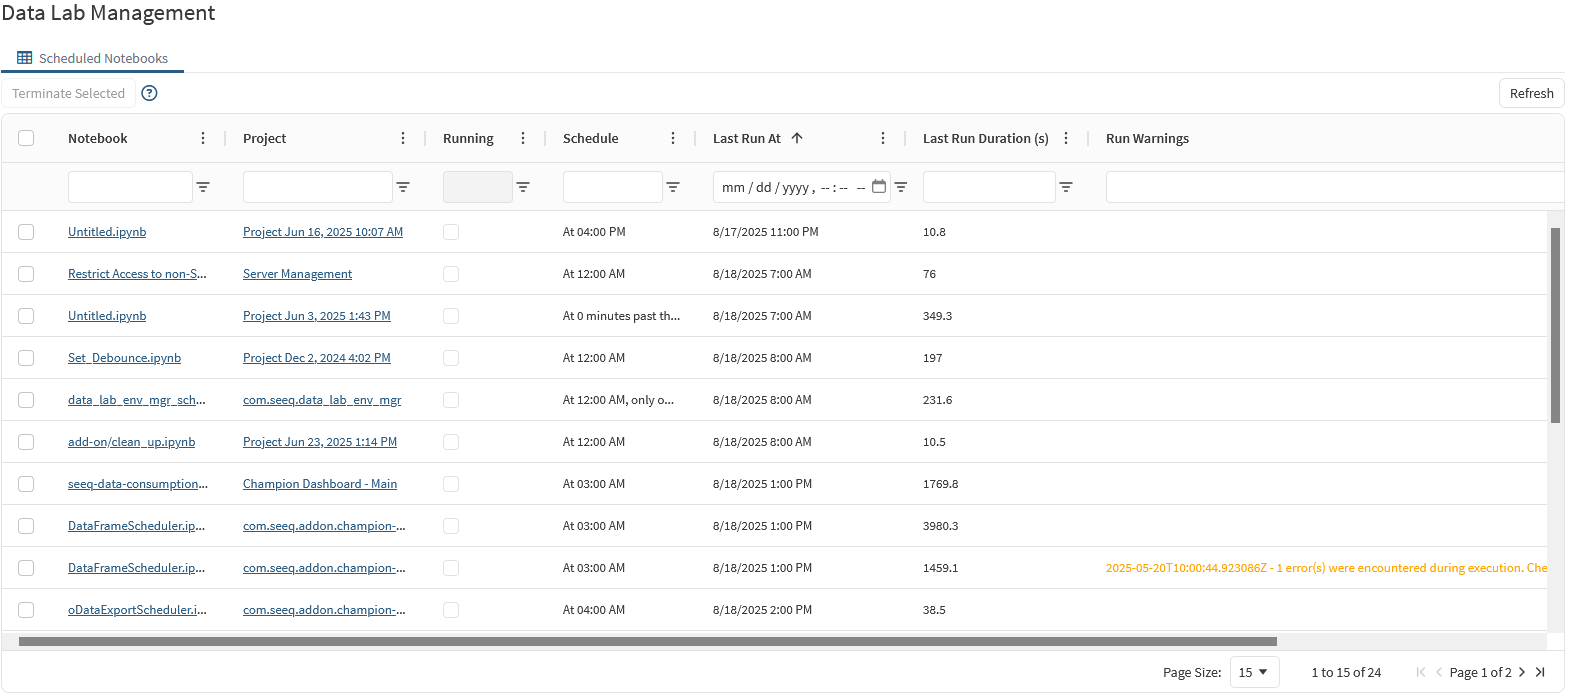The width and height of the screenshot is (1570, 699).
Task: Open the calendar picker in date filter
Action: point(879,187)
